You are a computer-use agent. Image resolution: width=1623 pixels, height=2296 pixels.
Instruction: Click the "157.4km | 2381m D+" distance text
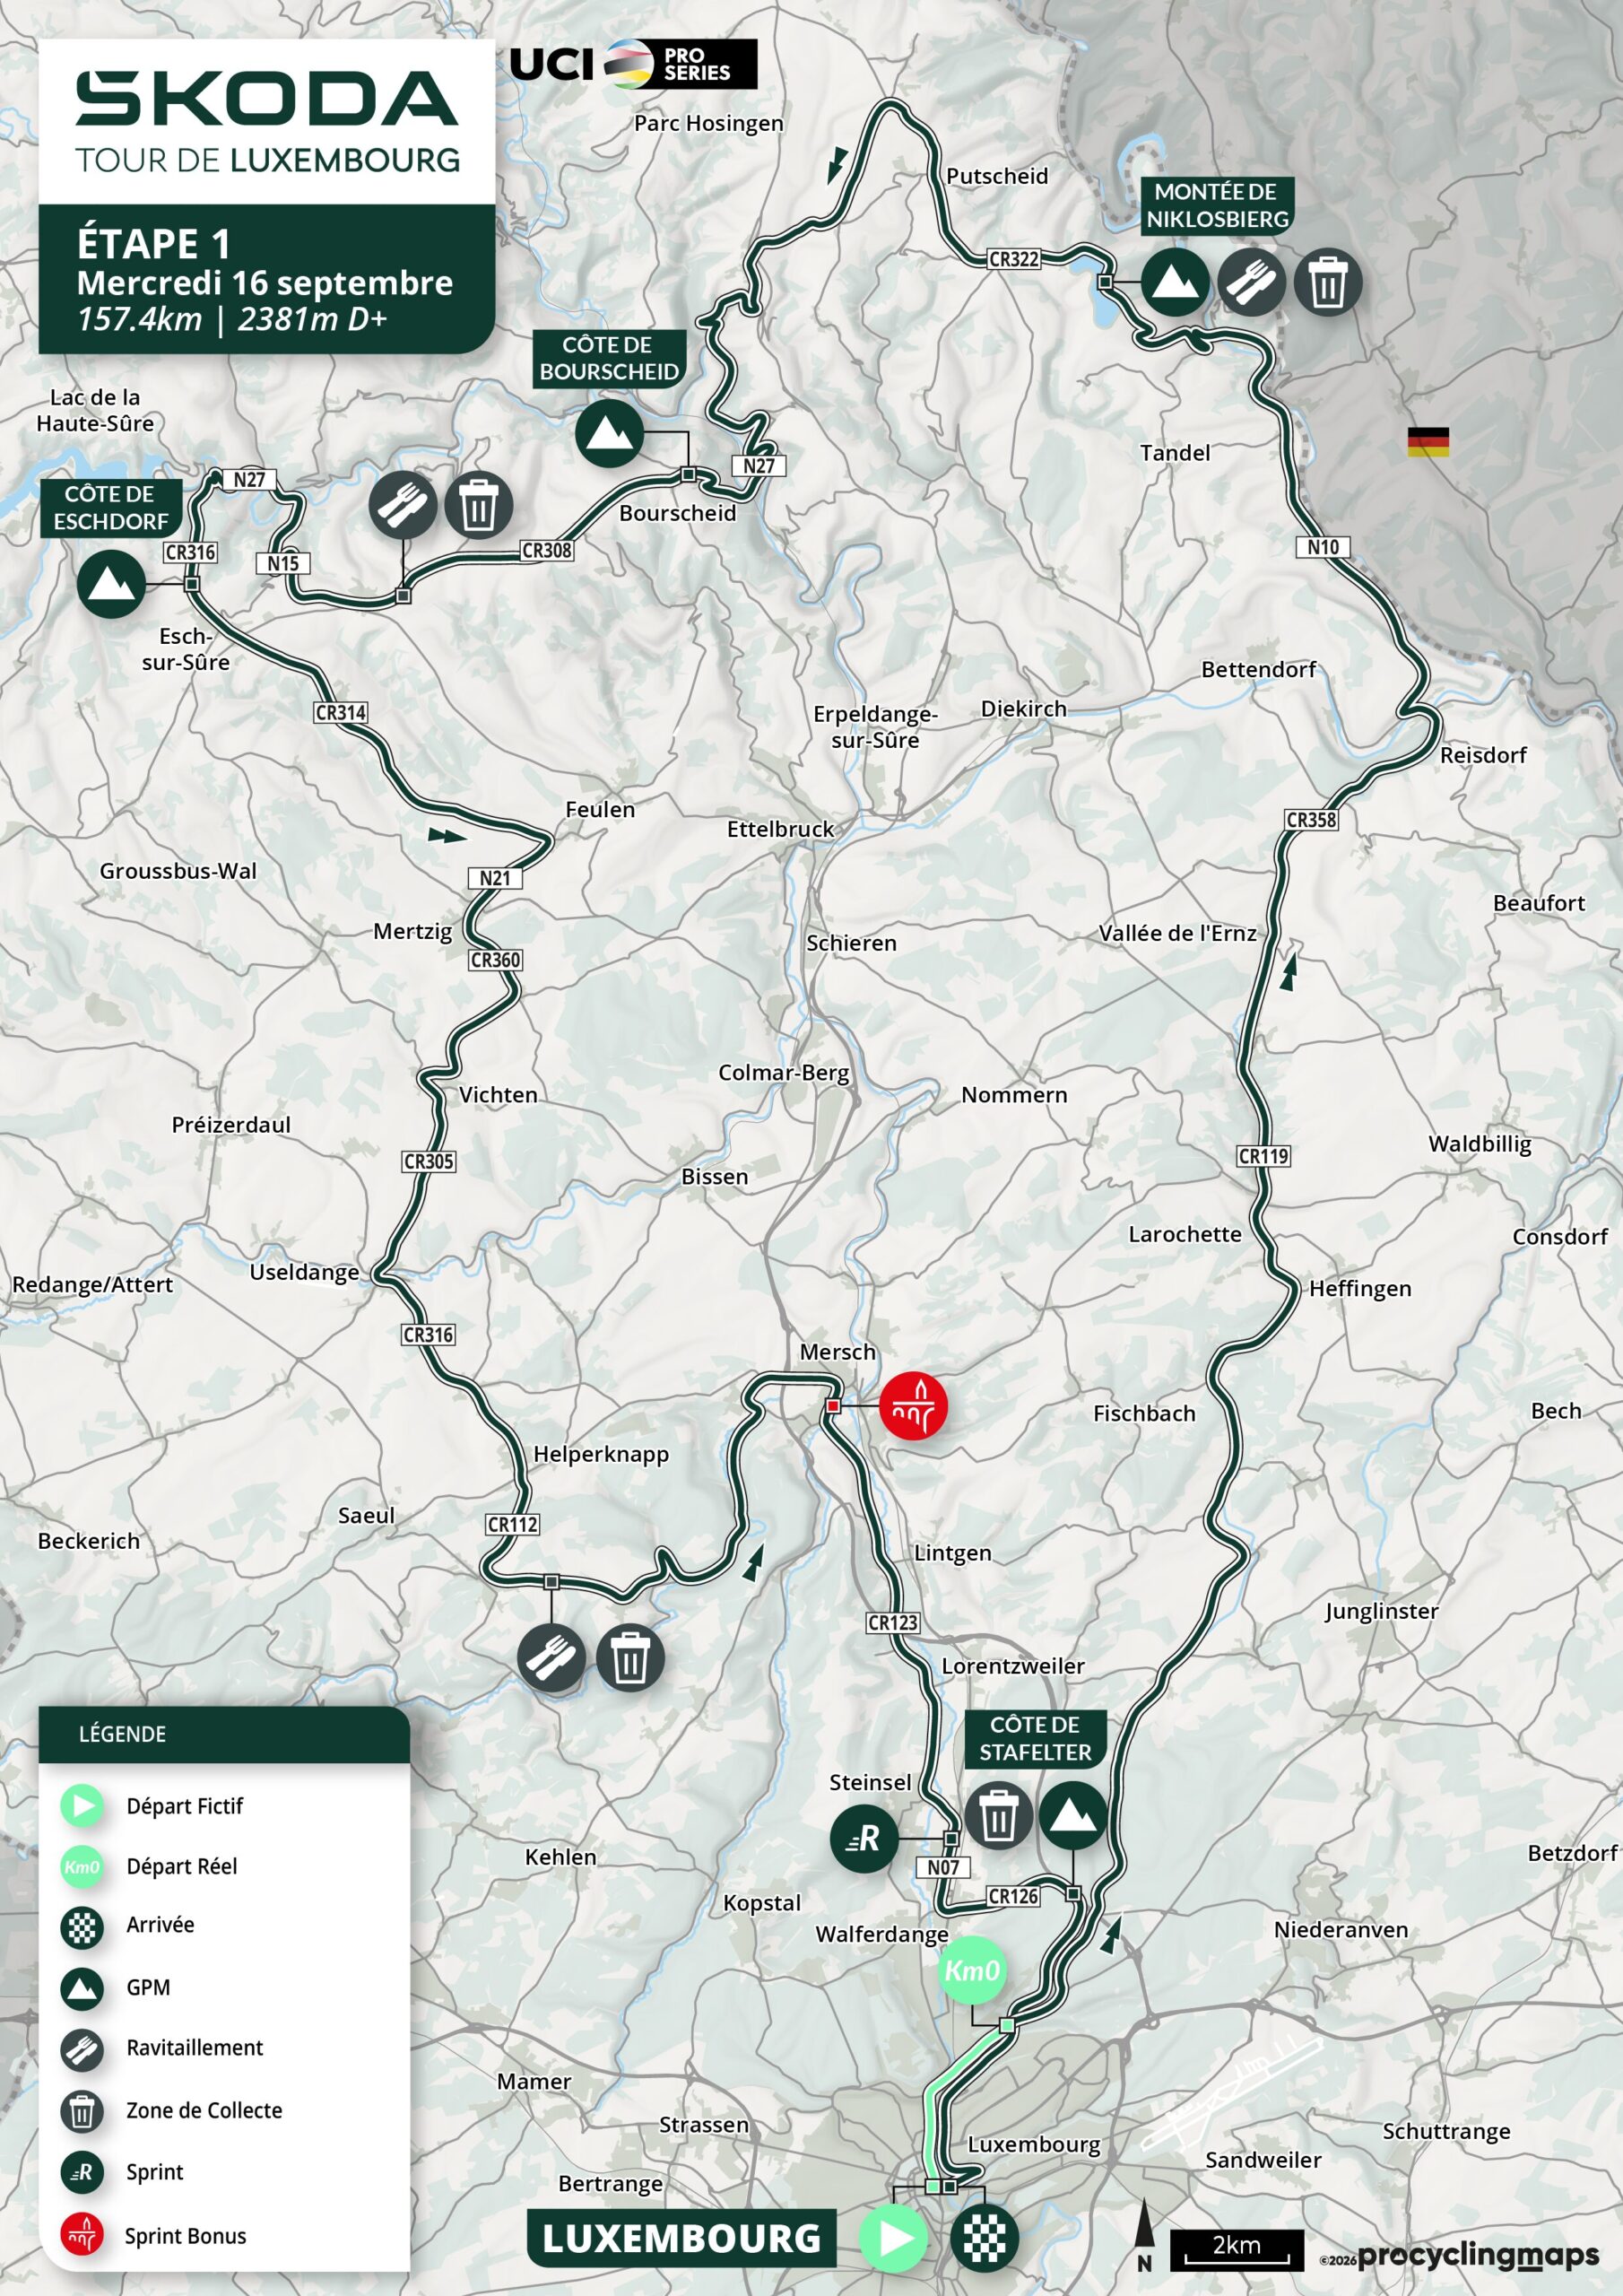point(232,319)
